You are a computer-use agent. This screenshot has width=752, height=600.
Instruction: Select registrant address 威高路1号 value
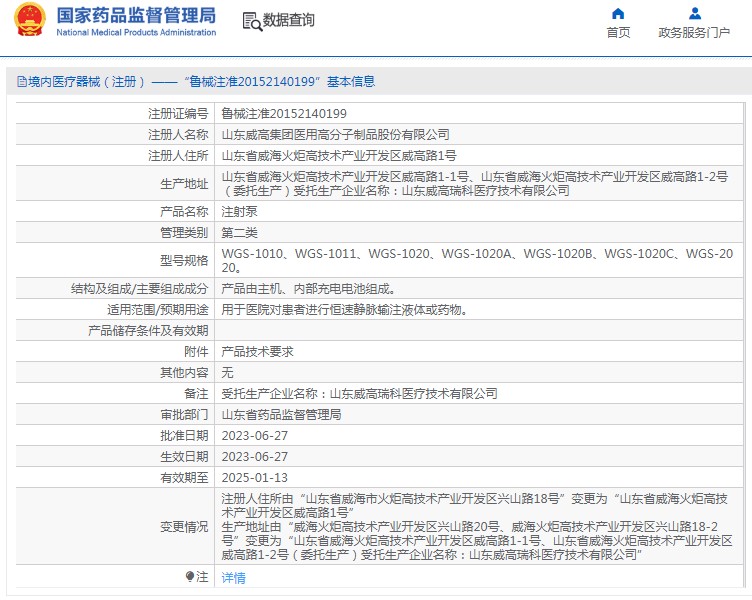click(x=339, y=156)
